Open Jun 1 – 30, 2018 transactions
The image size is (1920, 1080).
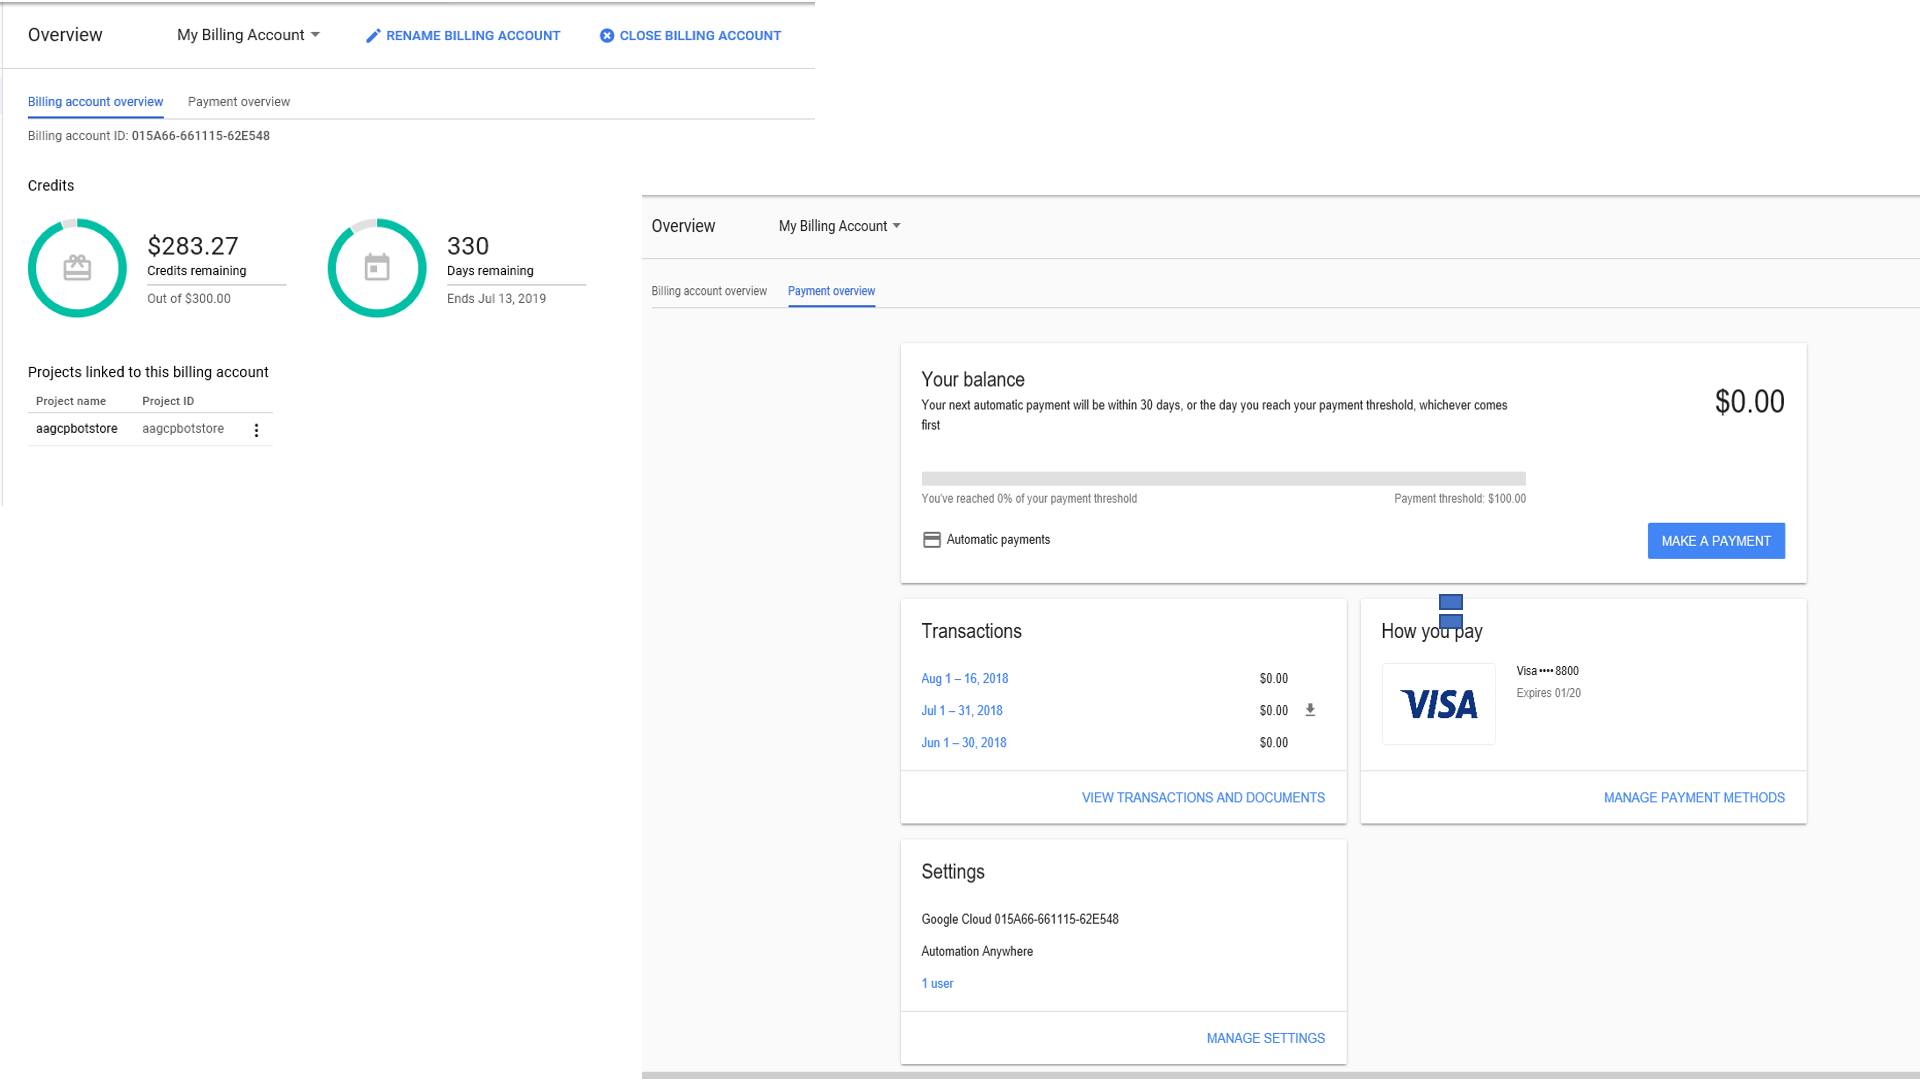963,743
